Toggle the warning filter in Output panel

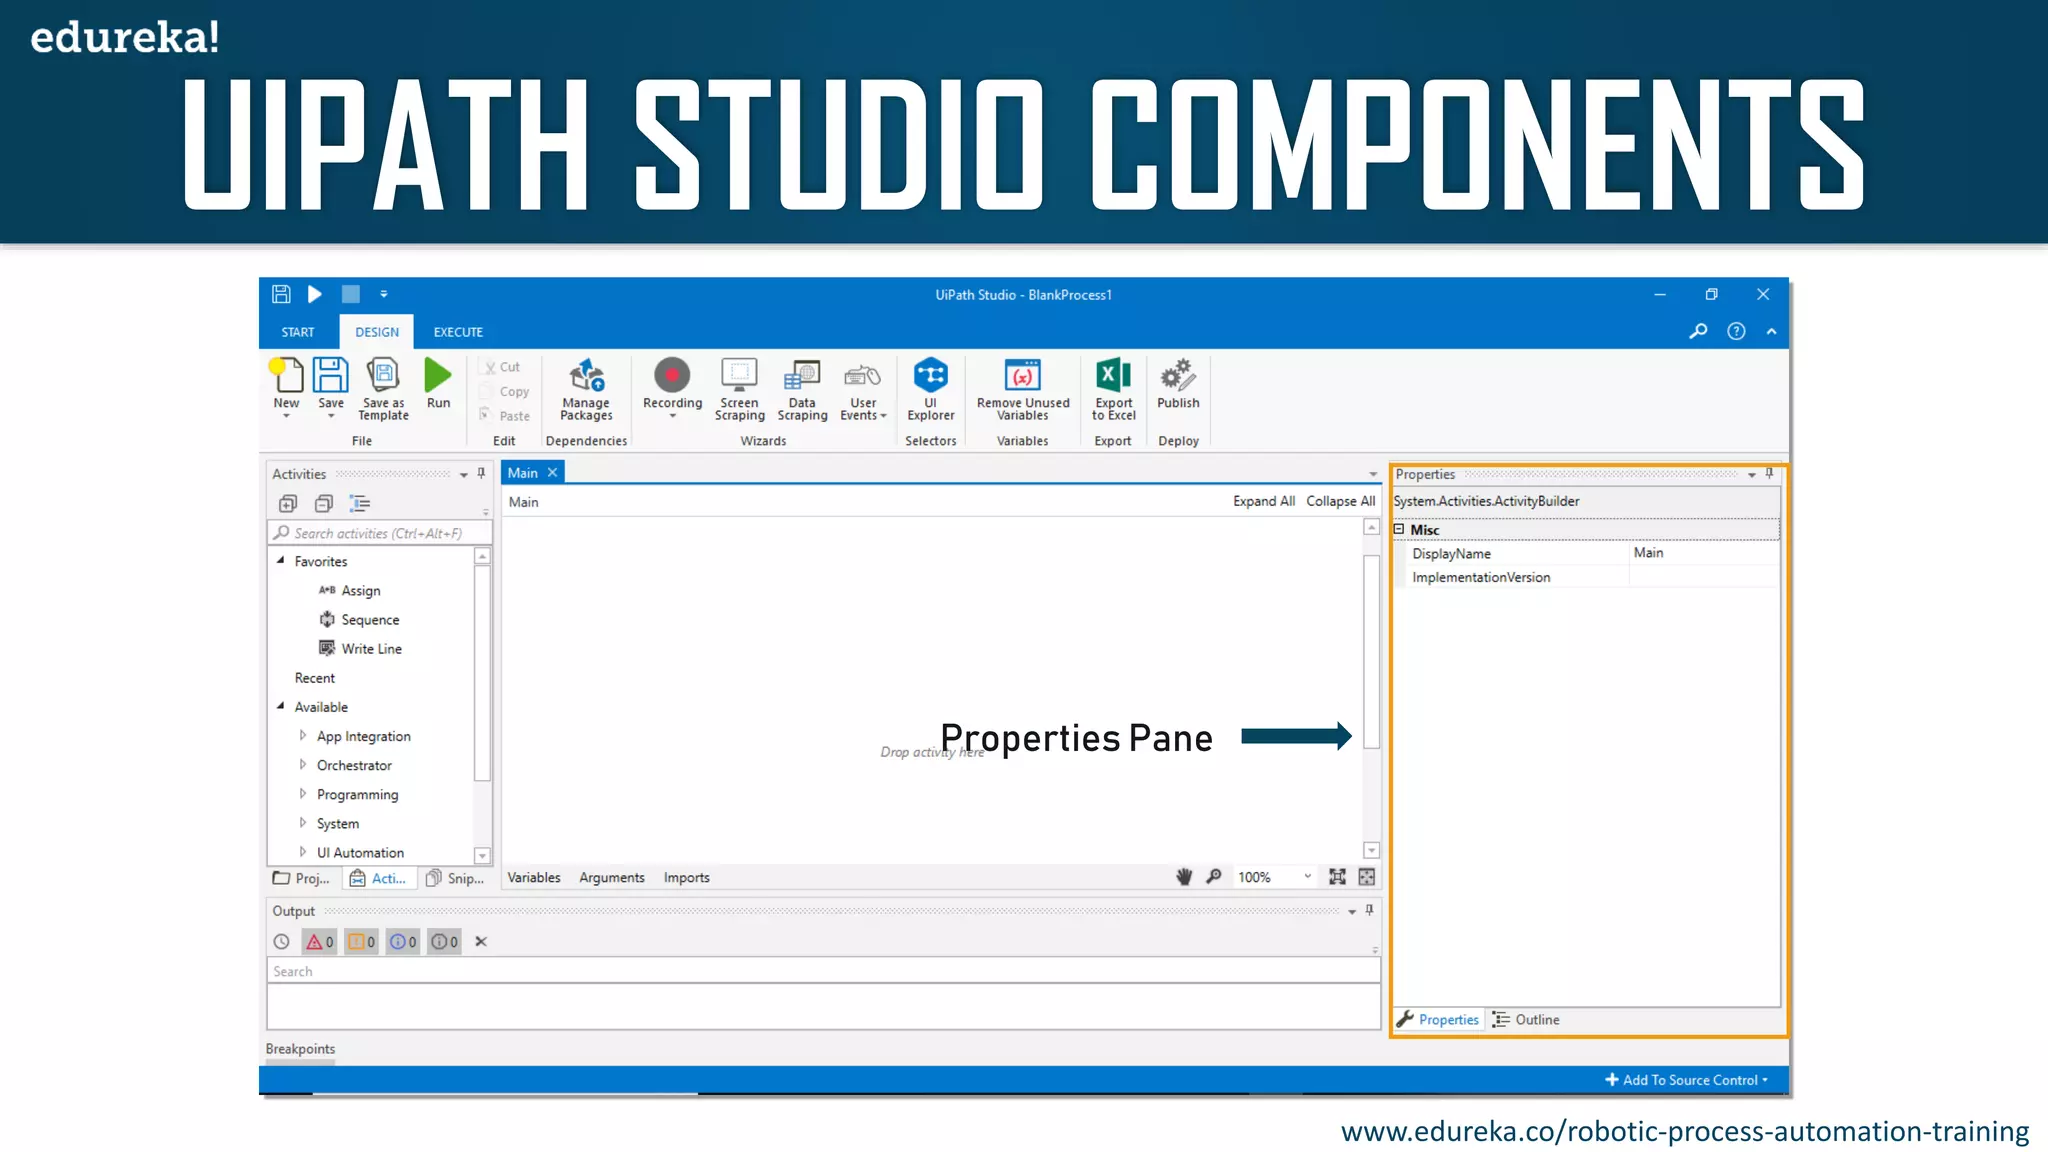361,942
